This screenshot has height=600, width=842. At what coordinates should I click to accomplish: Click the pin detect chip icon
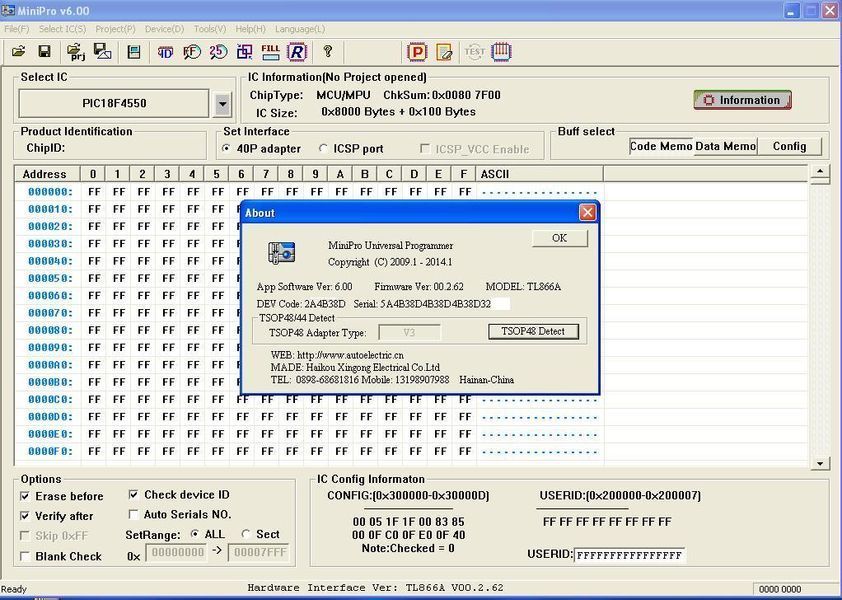pos(244,52)
